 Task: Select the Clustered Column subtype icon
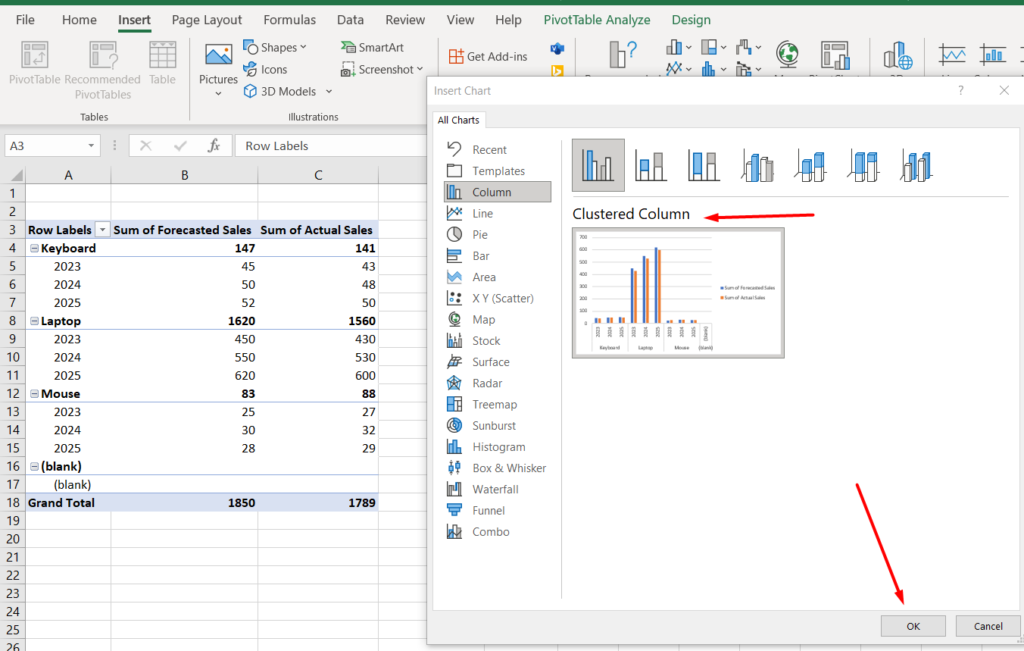(x=598, y=165)
